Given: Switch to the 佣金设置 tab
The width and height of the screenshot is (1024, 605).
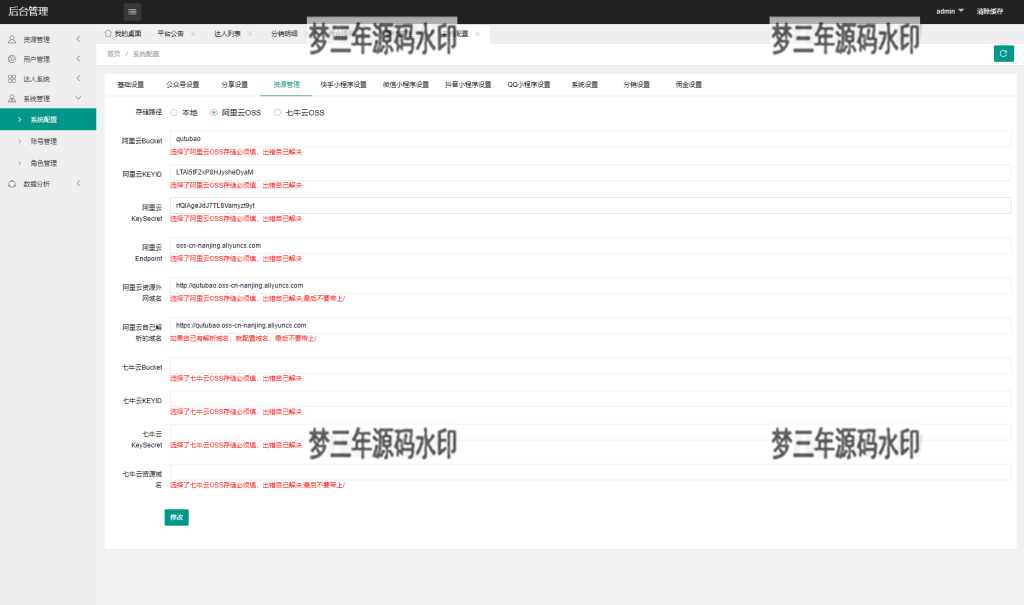Looking at the screenshot, I should pos(688,85).
